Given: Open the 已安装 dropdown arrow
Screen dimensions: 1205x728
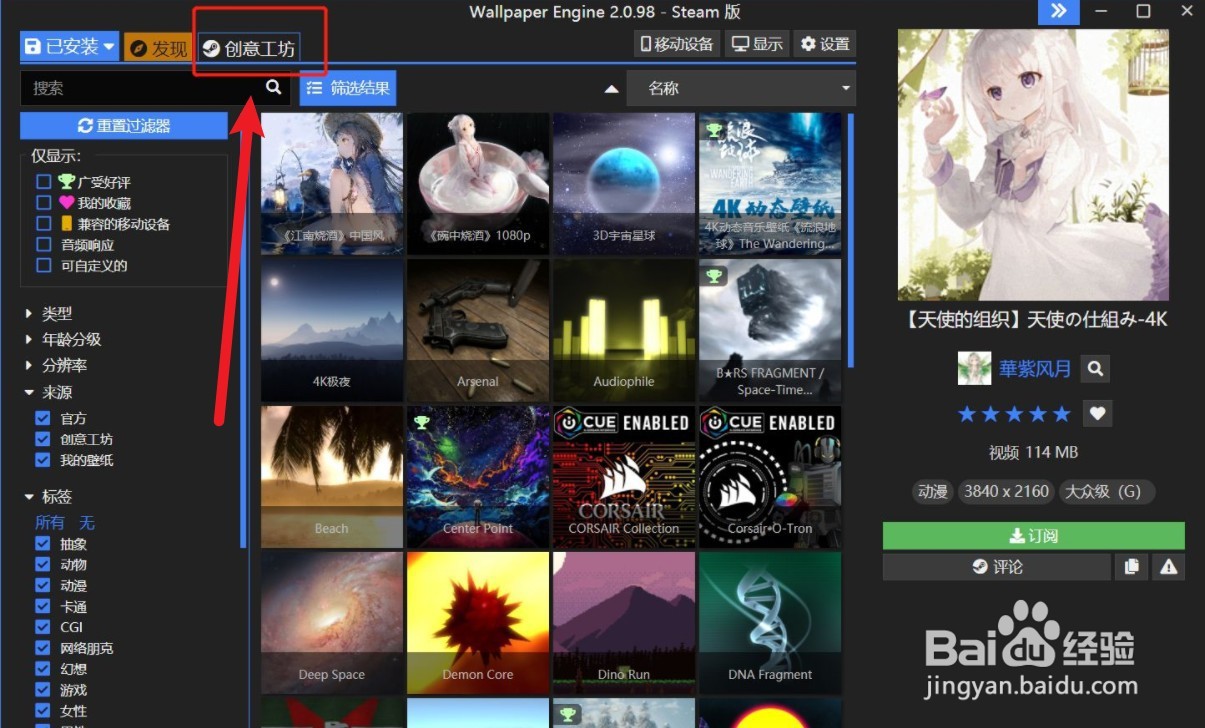Looking at the screenshot, I should pyautogui.click(x=109, y=47).
